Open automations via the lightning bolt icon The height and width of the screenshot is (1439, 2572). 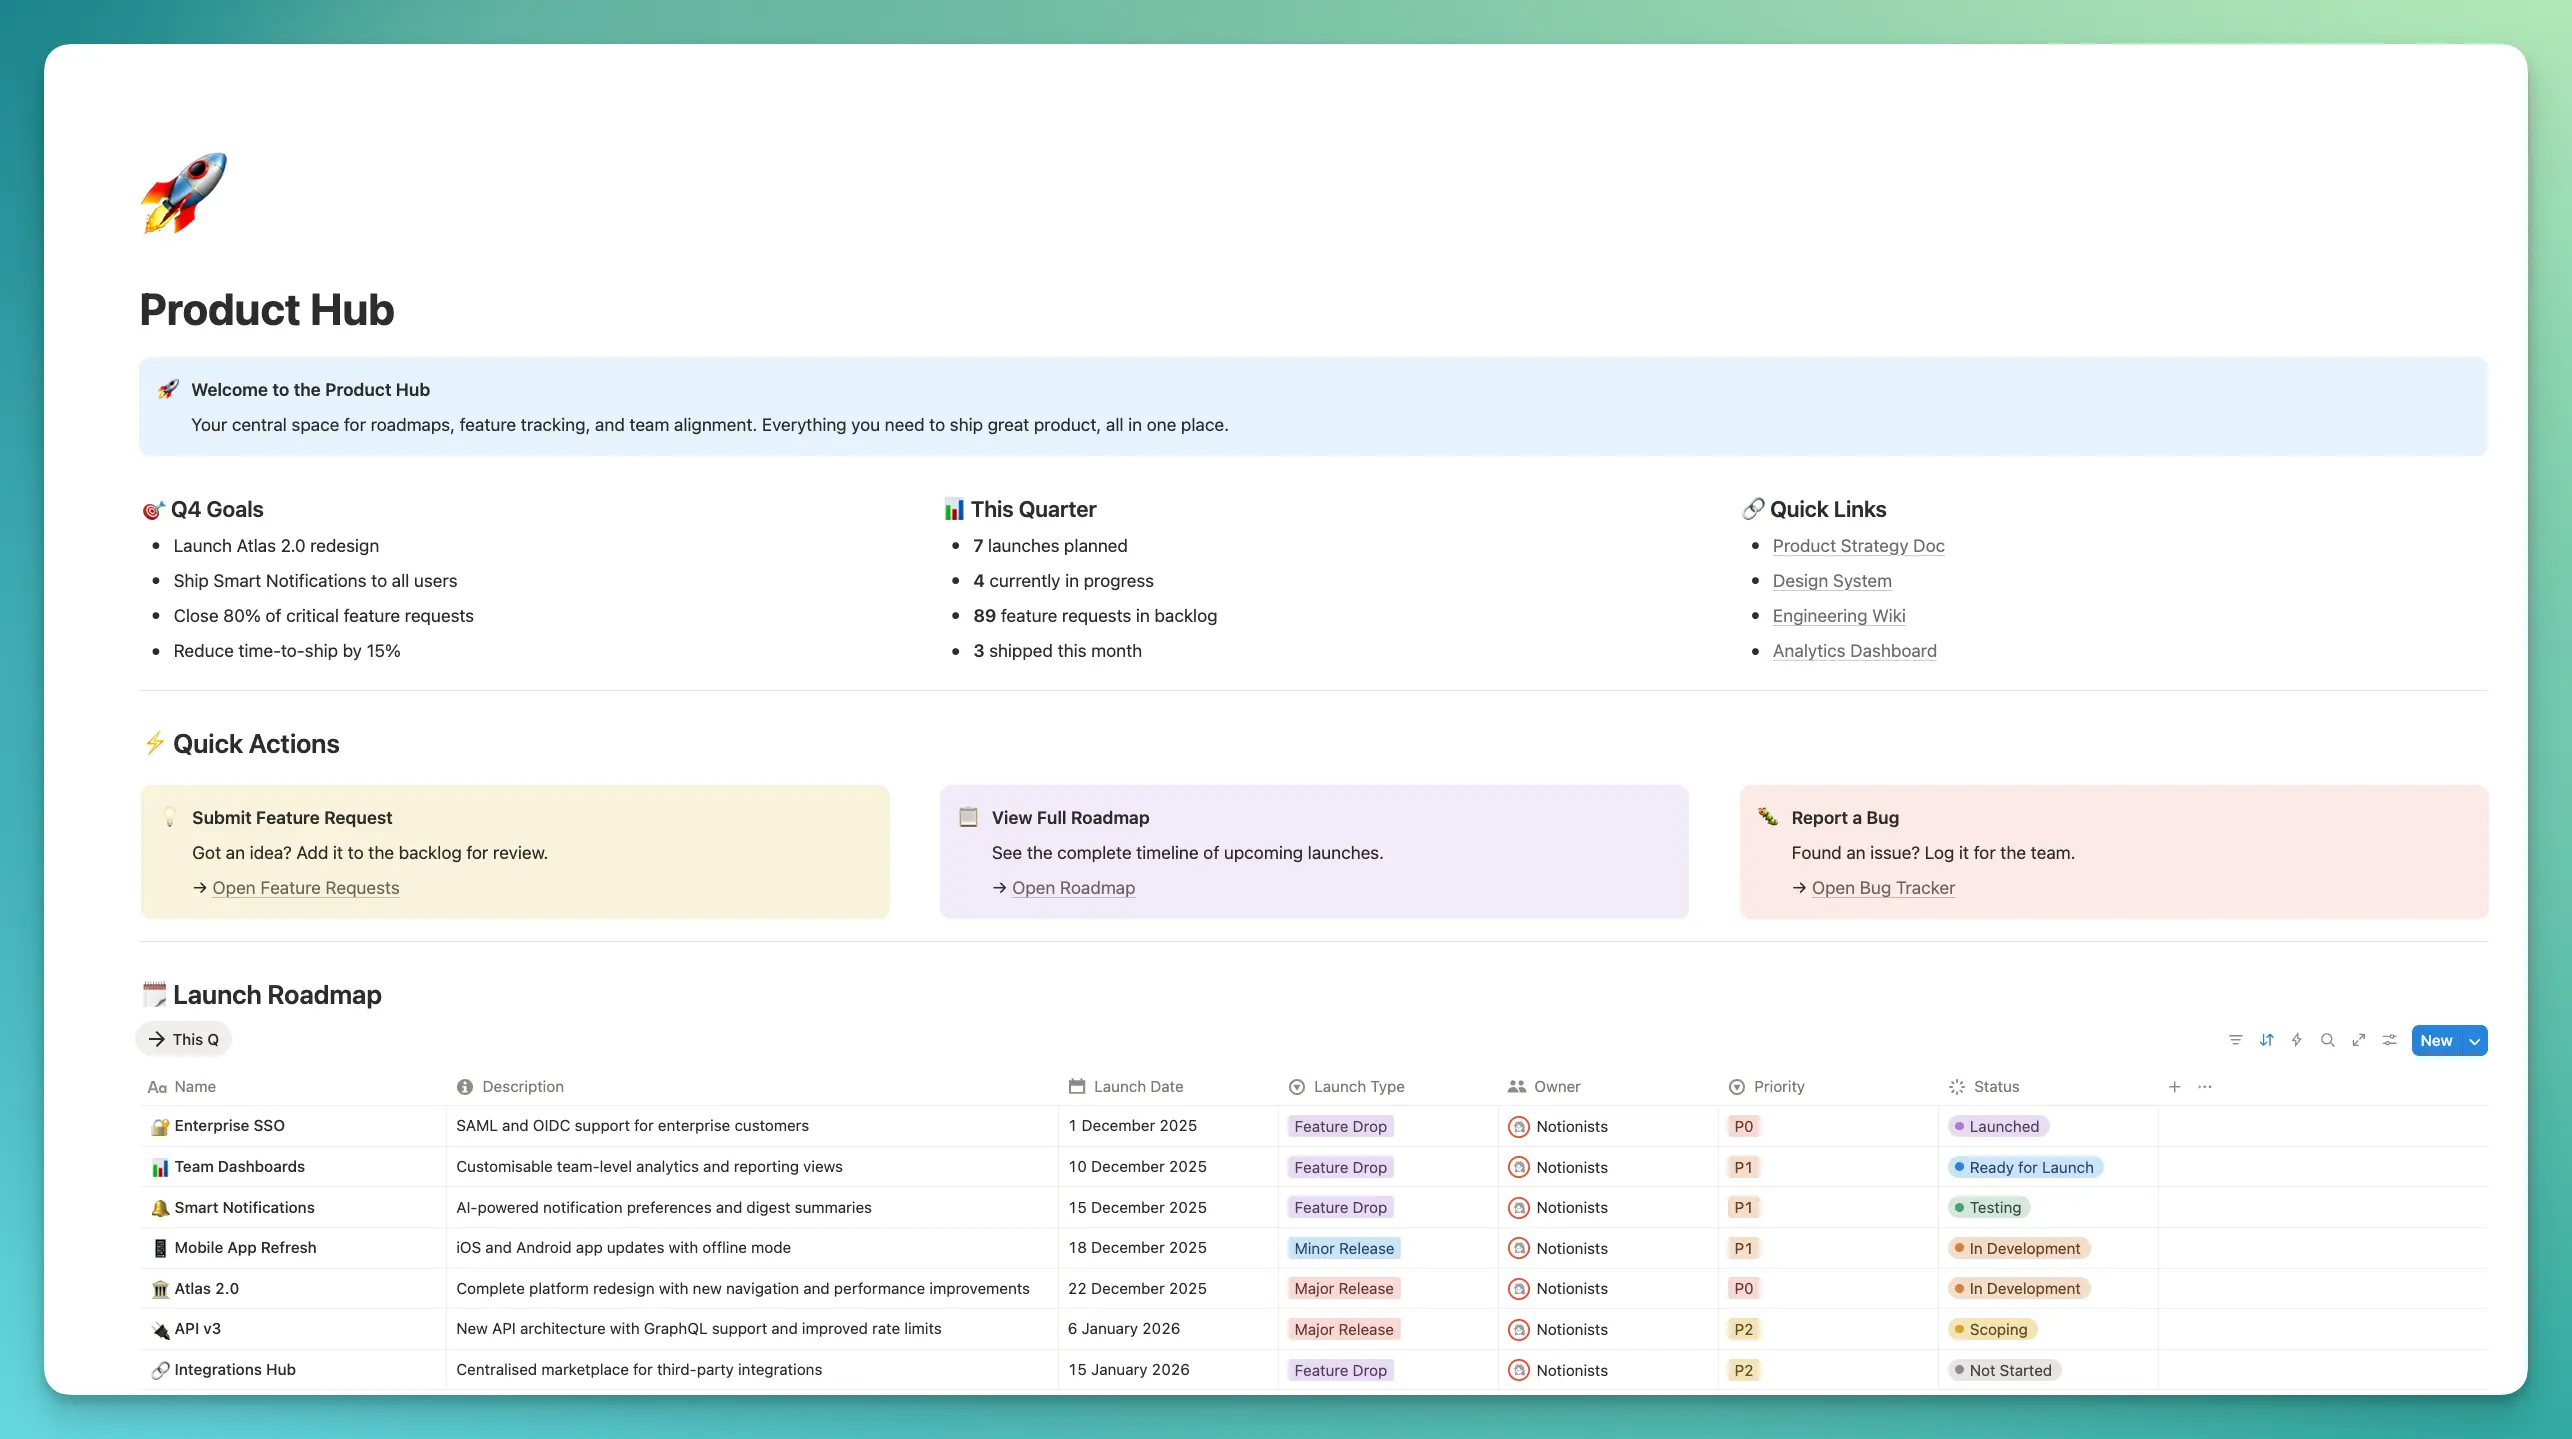[x=2297, y=1040]
